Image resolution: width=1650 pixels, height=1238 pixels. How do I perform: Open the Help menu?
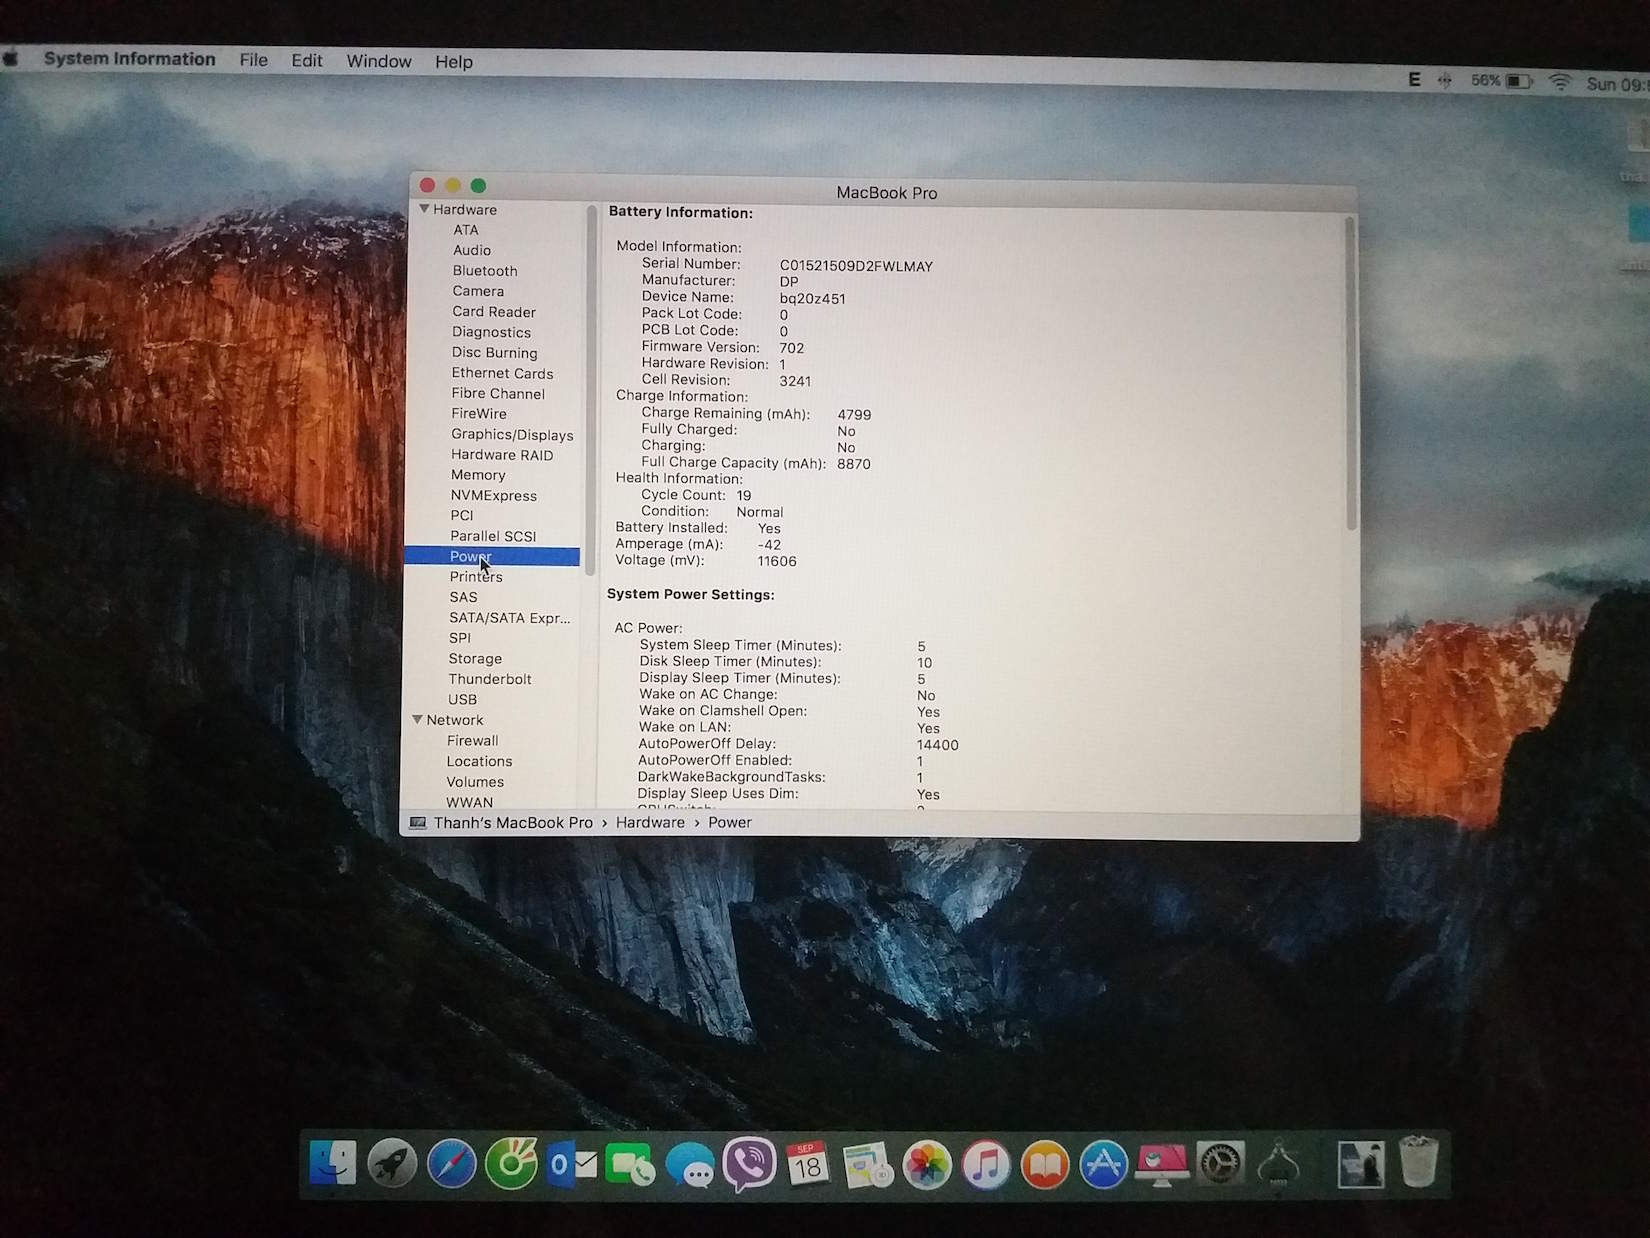click(454, 62)
